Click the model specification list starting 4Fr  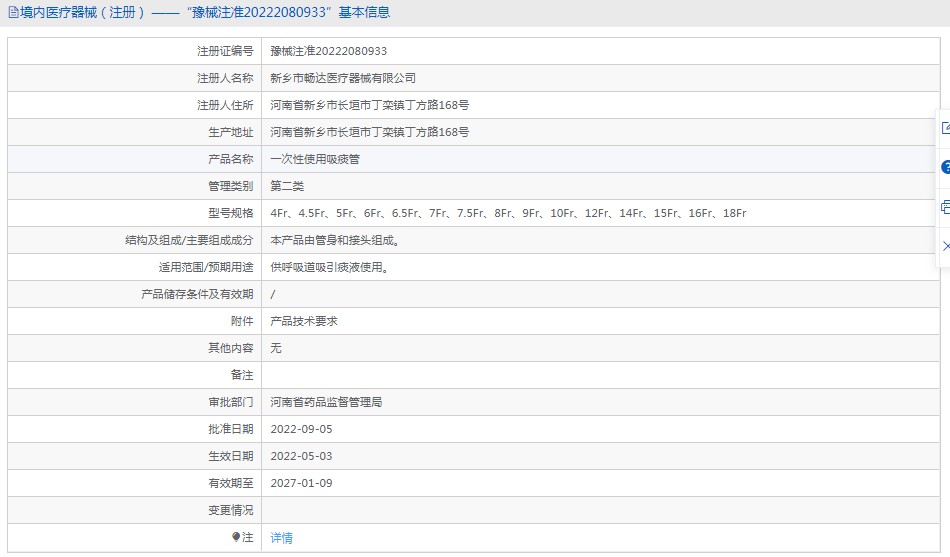(508, 213)
